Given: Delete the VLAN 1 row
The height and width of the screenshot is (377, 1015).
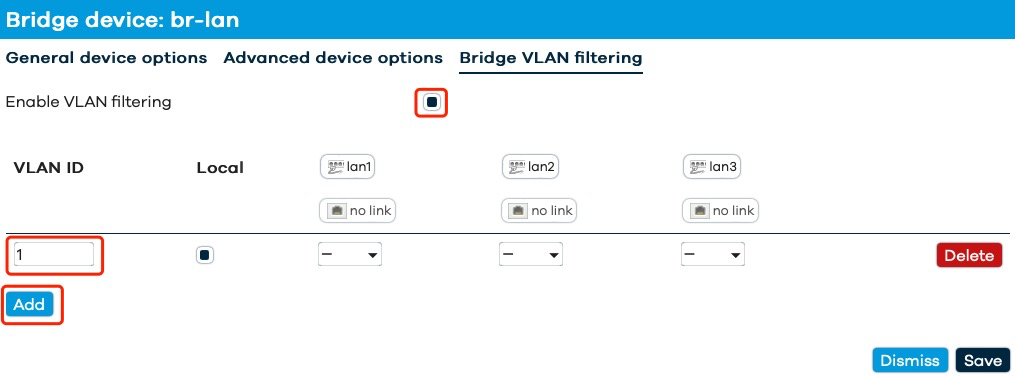Looking at the screenshot, I should (969, 255).
